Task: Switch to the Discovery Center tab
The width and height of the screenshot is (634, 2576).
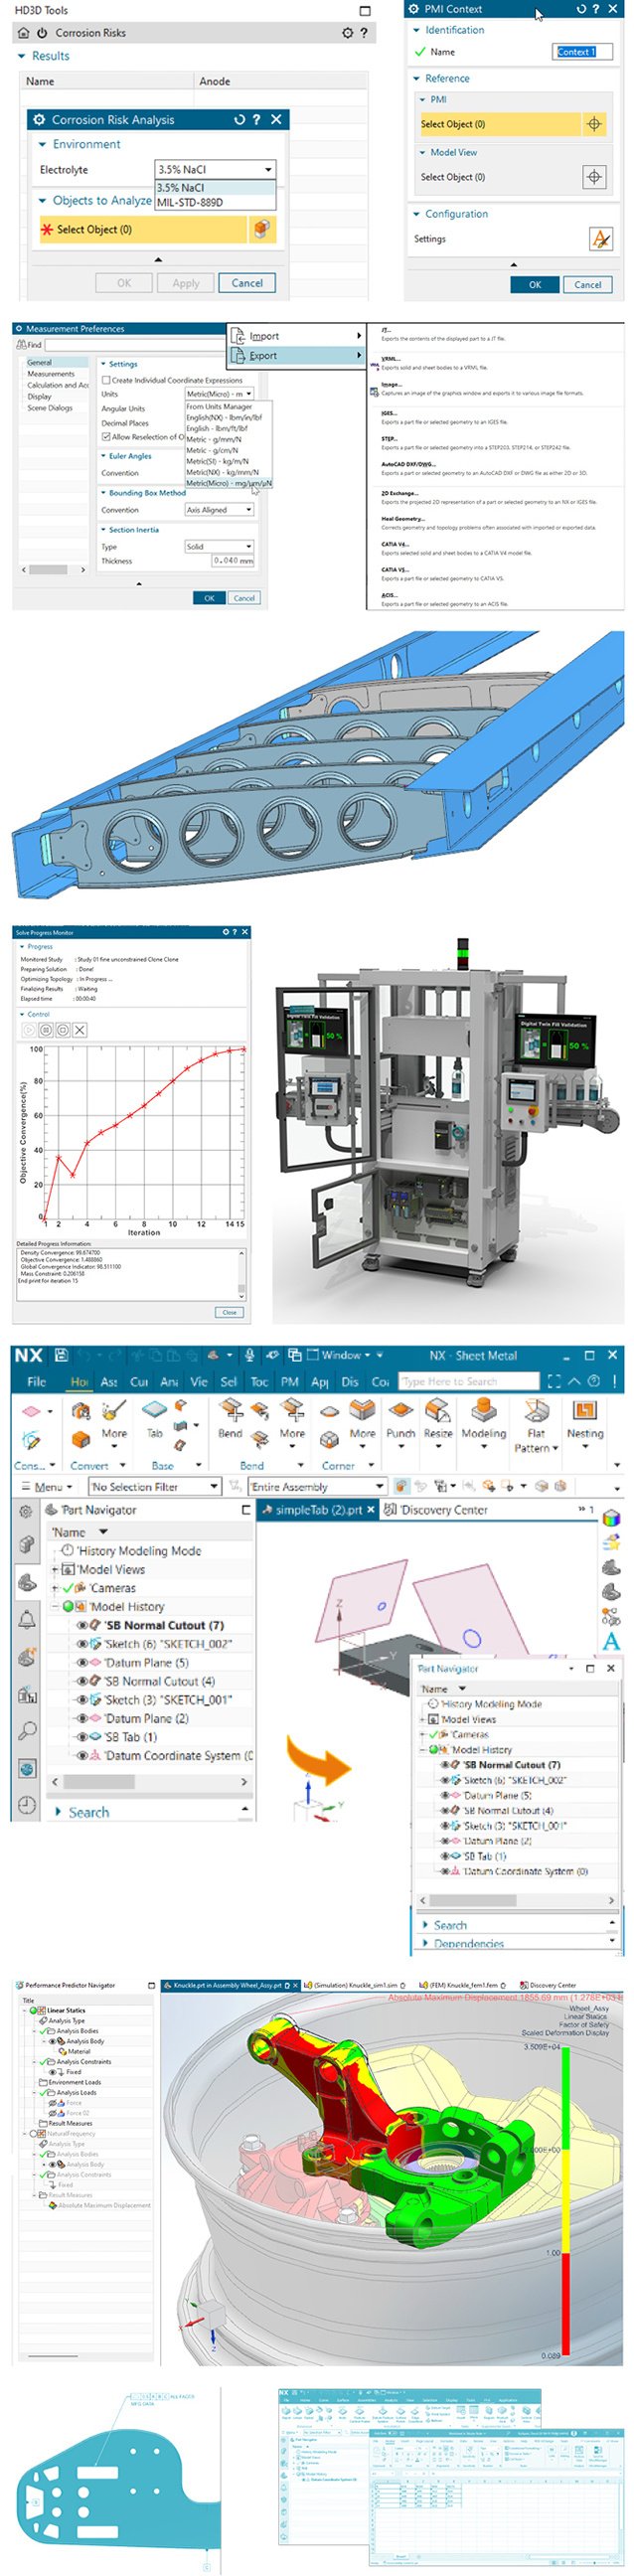Action: [x=442, y=1510]
